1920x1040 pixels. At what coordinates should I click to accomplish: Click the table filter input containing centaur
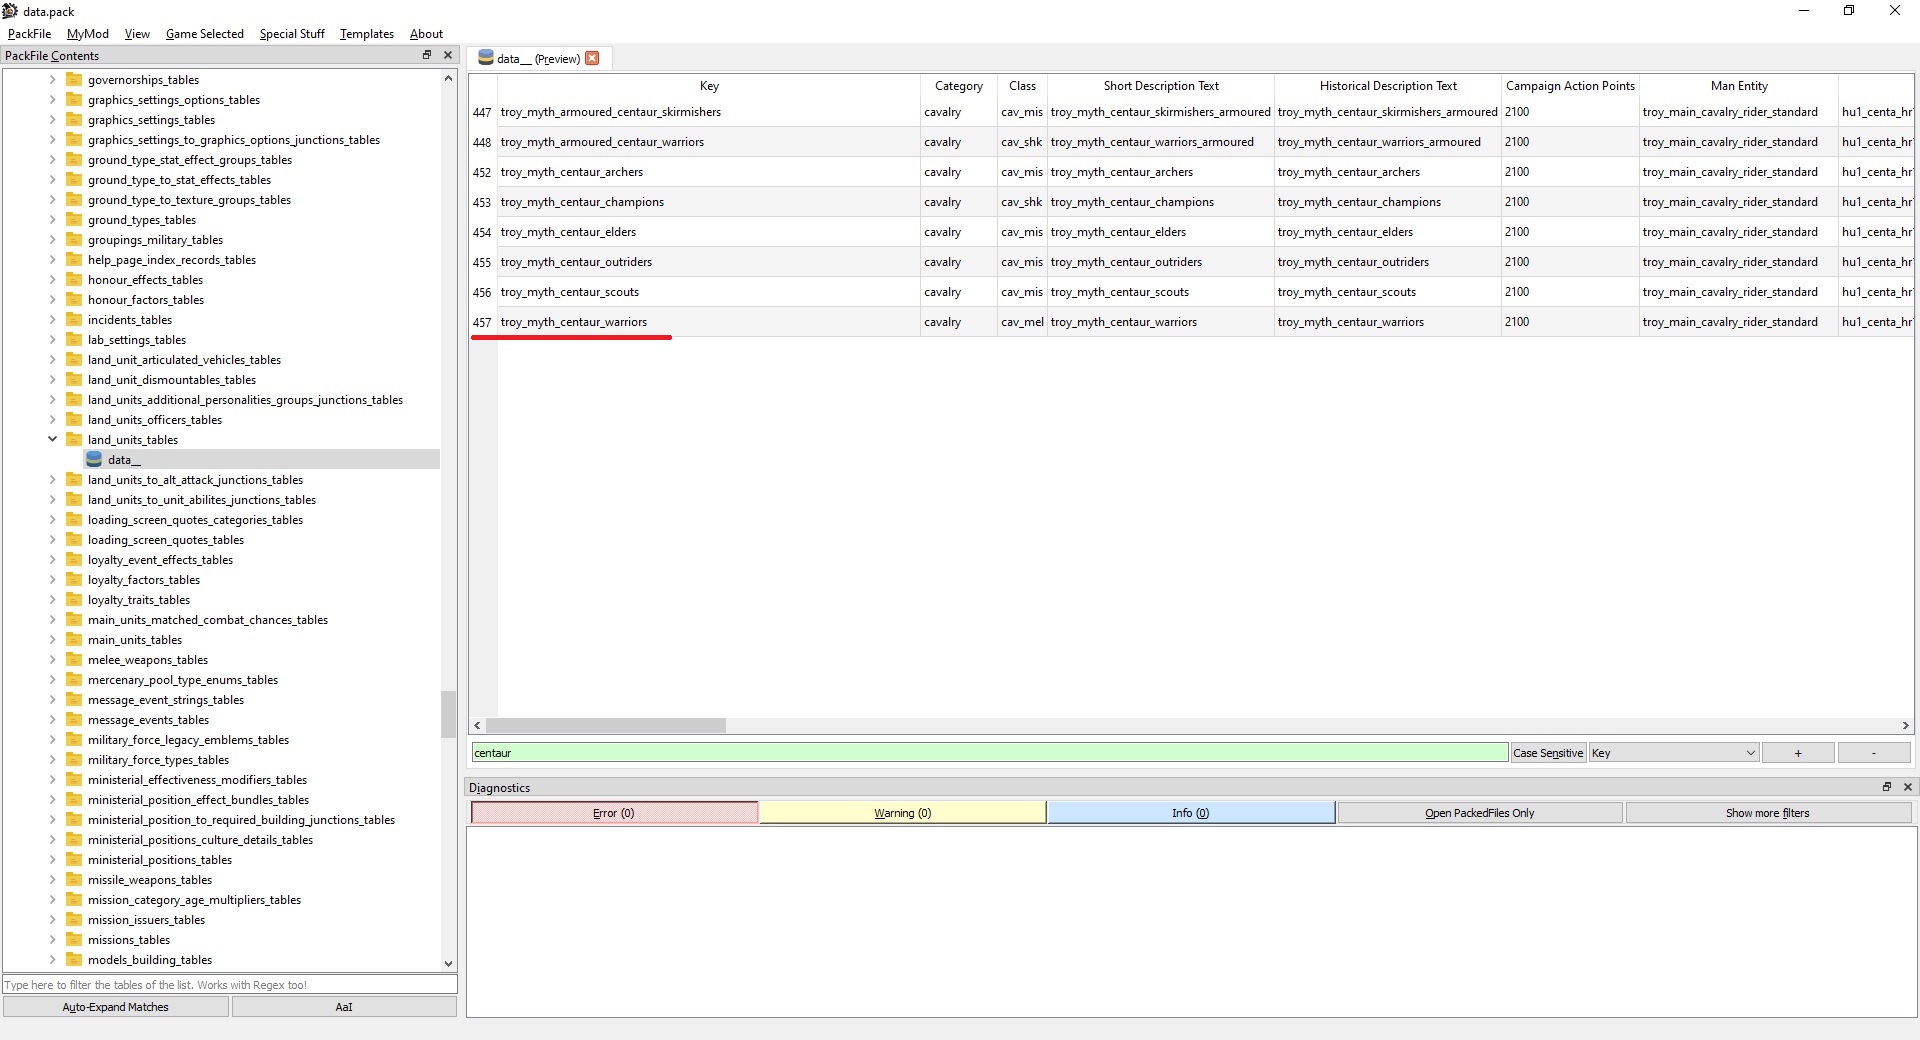click(990, 753)
